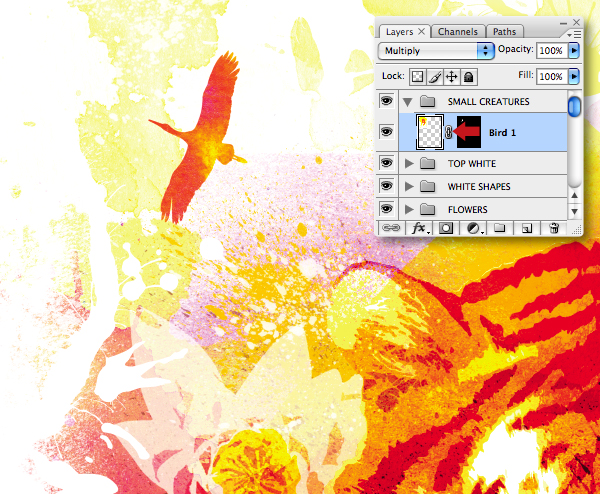600x494 pixels.
Task: Click the SMALL CREATURES group name
Action: (489, 102)
